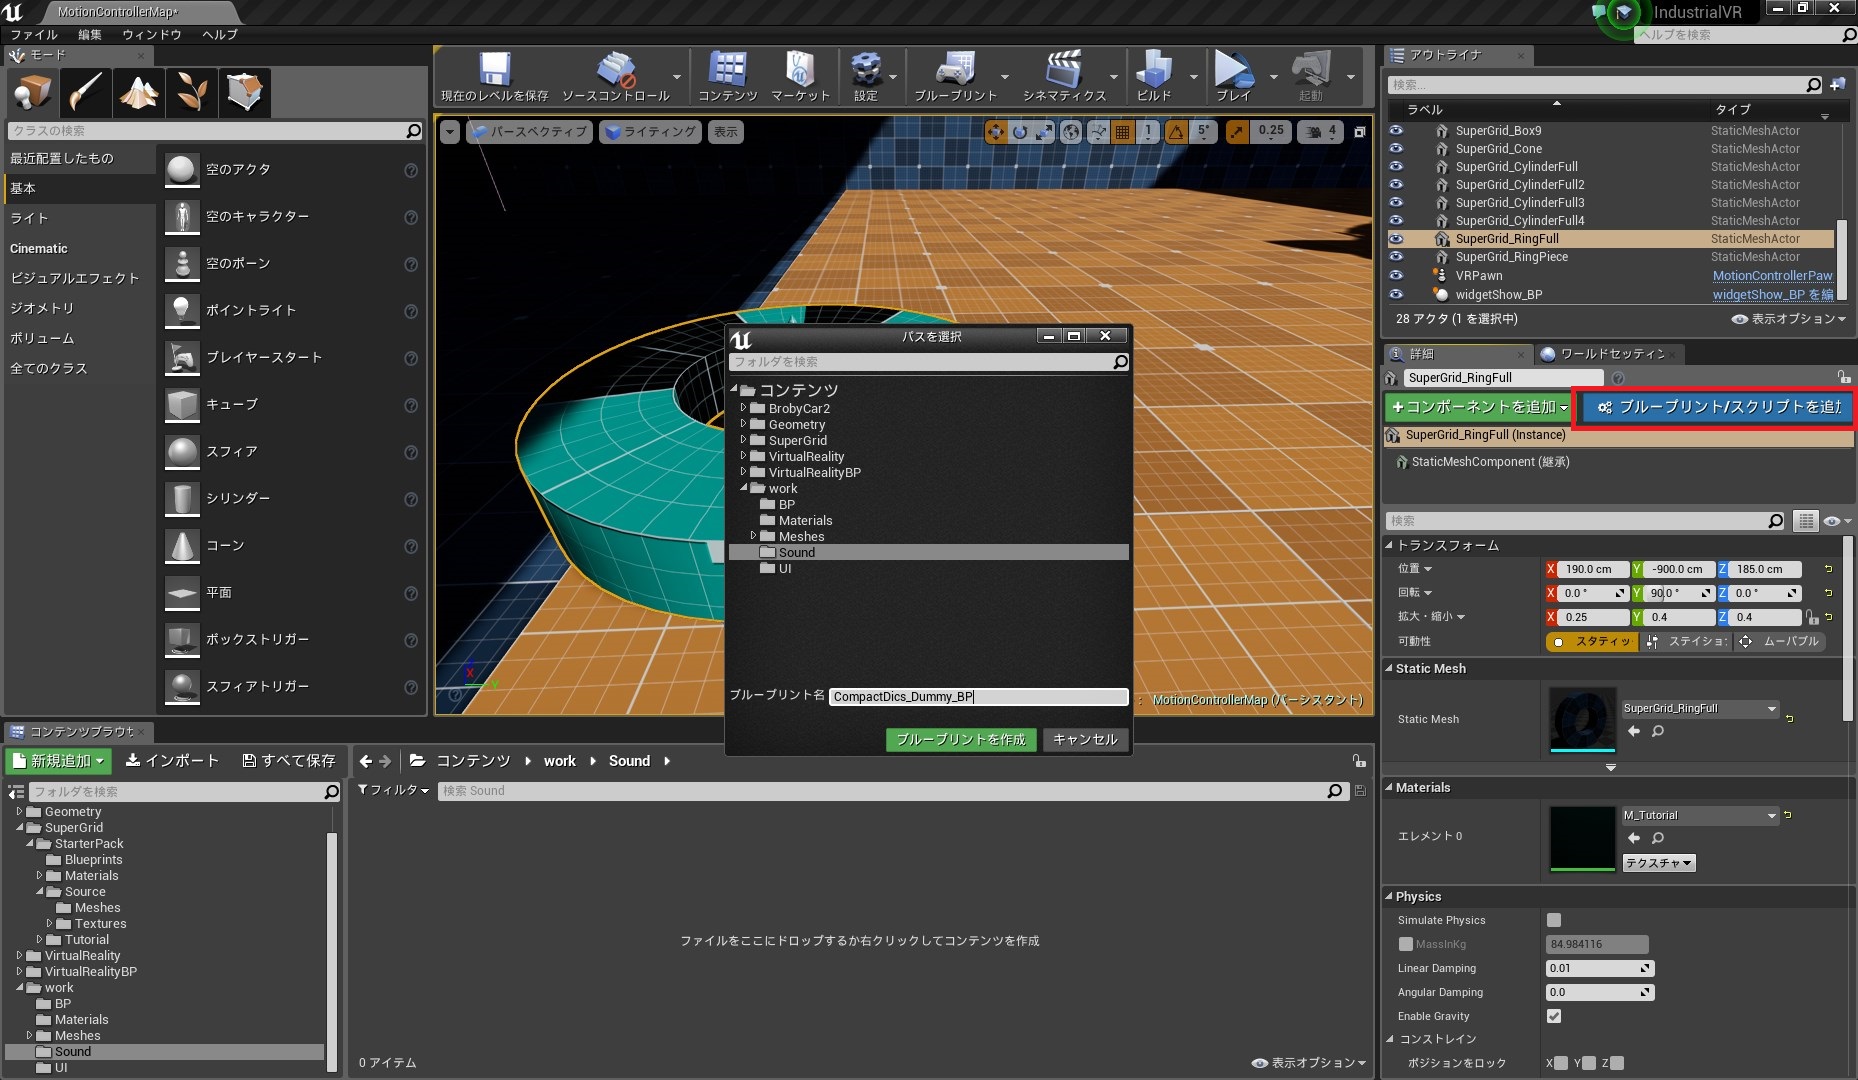
Task: Check Lock Position X checkbox
Action: [x=1561, y=1063]
